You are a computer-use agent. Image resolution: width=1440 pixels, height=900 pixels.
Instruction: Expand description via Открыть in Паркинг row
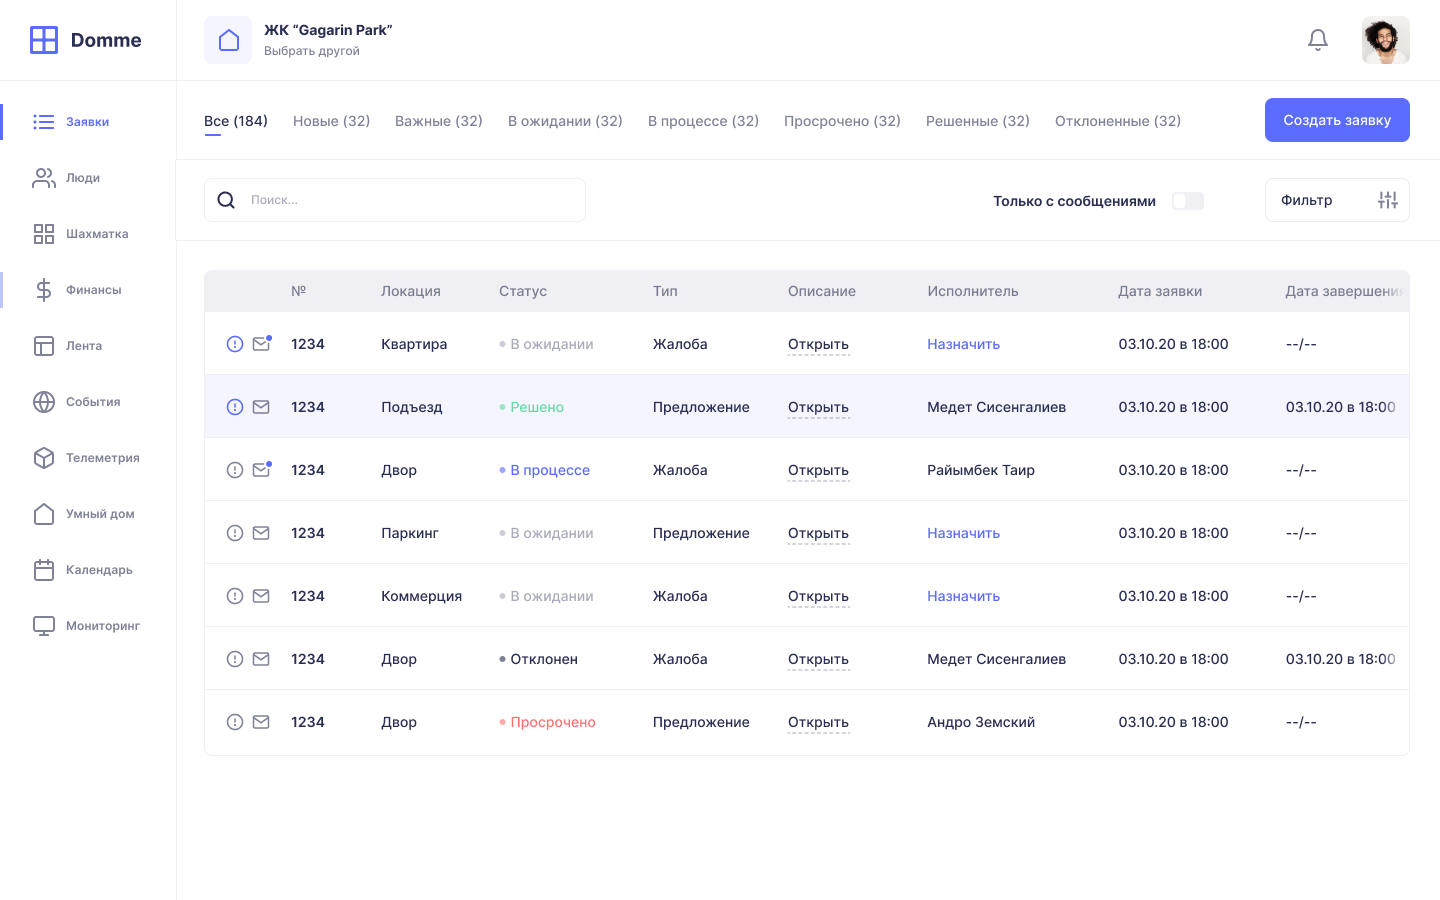[x=817, y=533]
